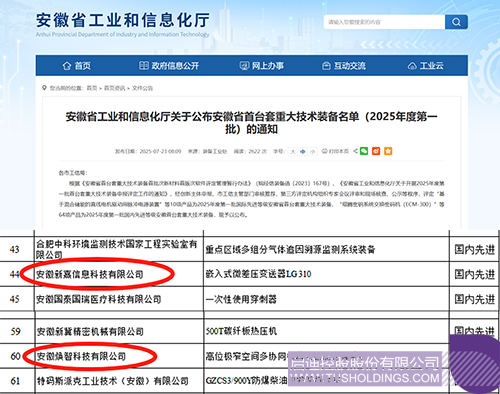Set font size to large (大)

pos(293,151)
